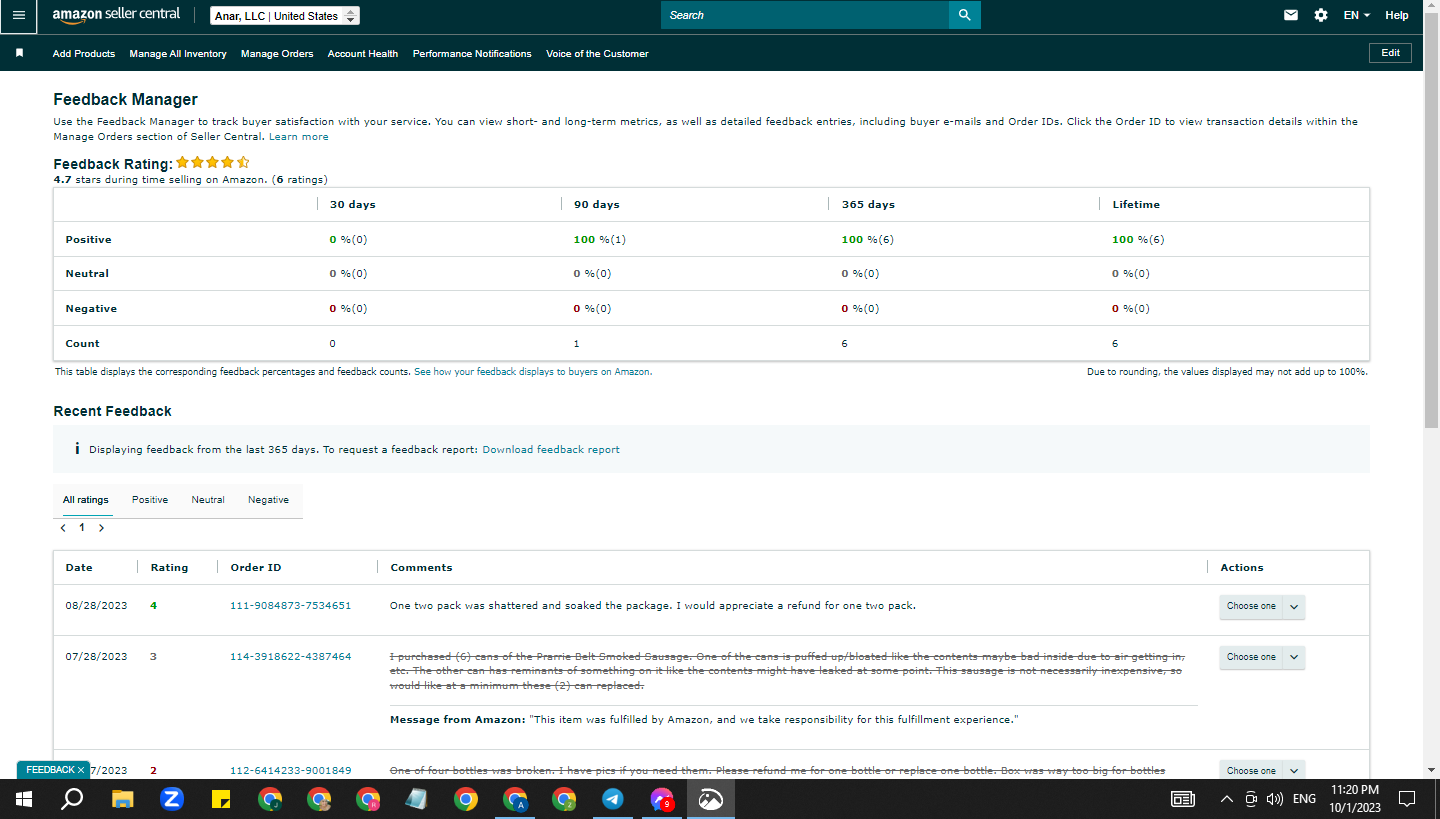The image size is (1440, 819).
Task: Click the Feedback Manager heading
Action: (126, 100)
